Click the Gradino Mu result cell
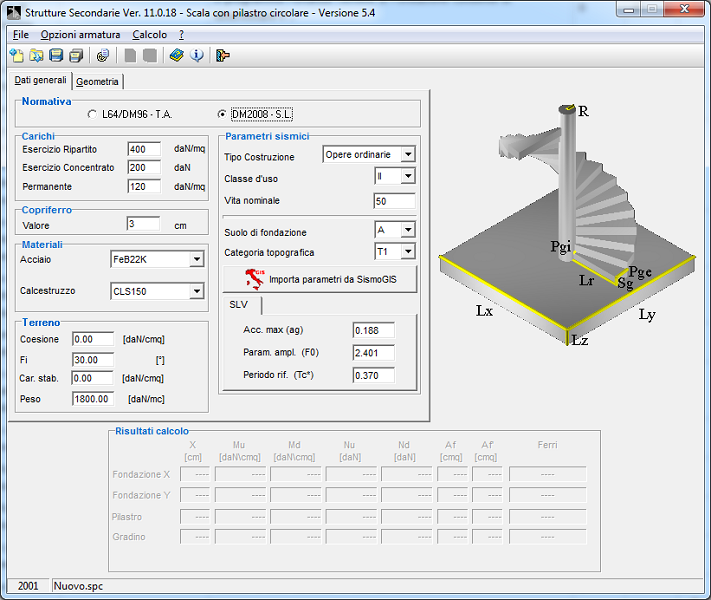Viewport: 711px width, 600px height. click(240, 537)
